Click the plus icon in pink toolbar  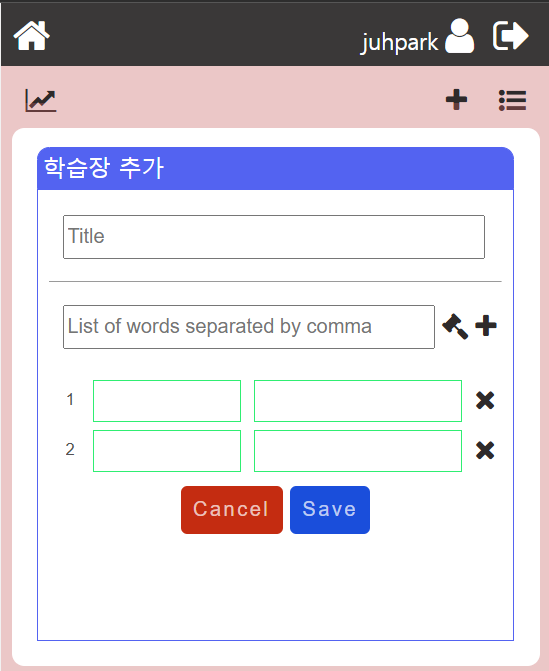coord(457,100)
